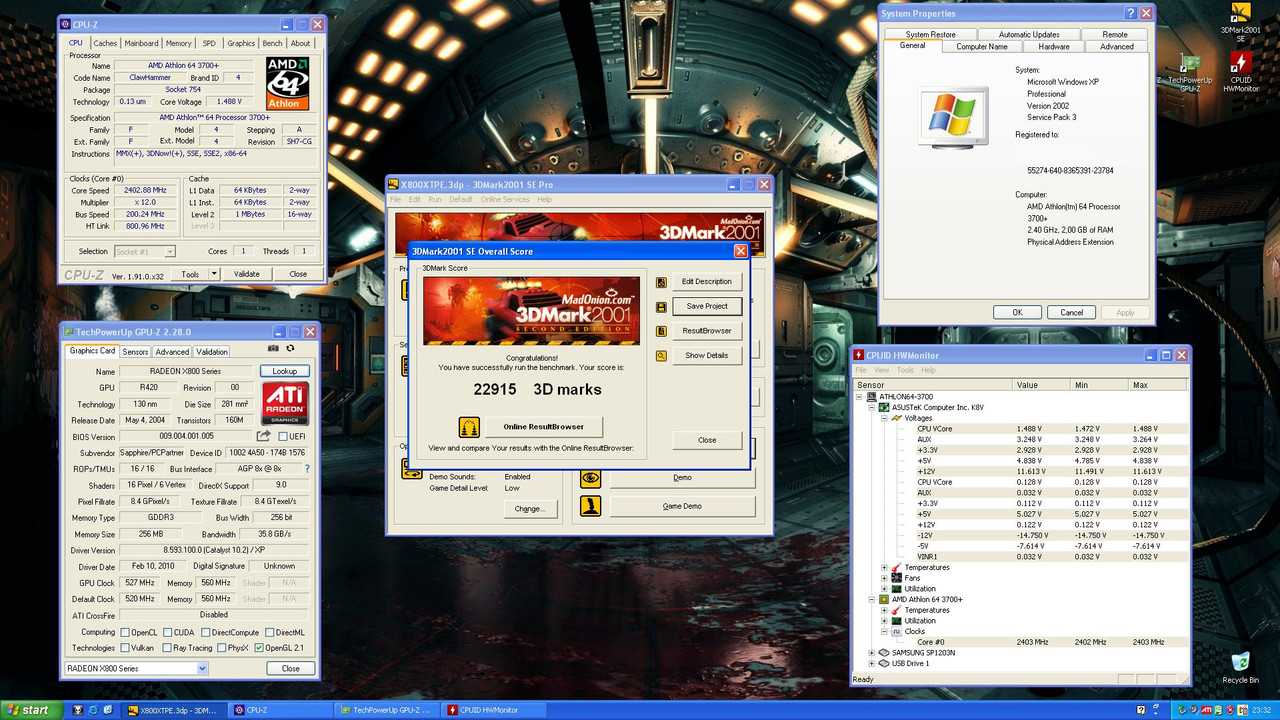The width and height of the screenshot is (1280, 720).
Task: Click the ResultBrowser icon in score dialog
Action: (x=661, y=331)
